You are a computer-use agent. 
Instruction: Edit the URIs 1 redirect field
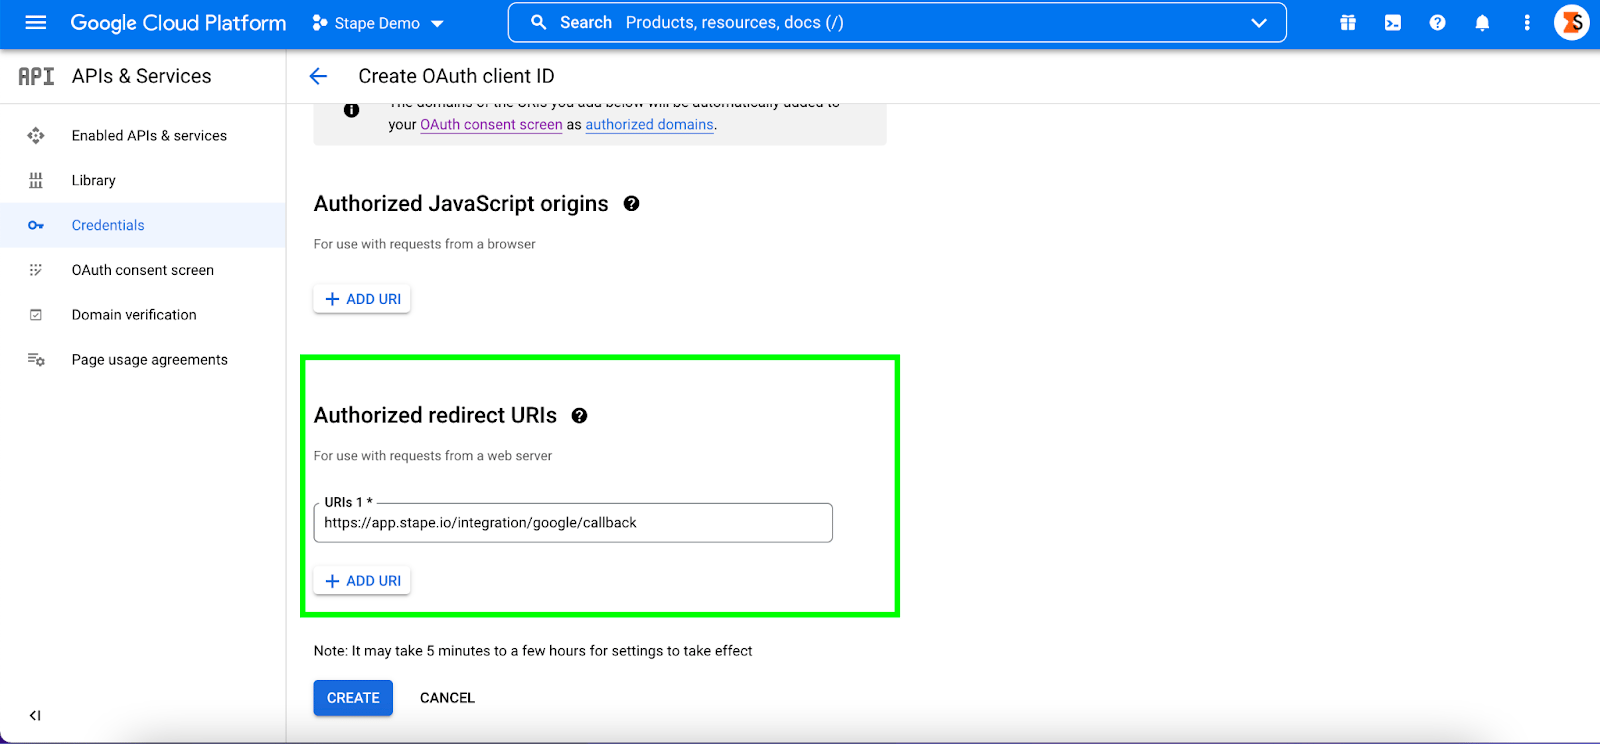coord(573,523)
